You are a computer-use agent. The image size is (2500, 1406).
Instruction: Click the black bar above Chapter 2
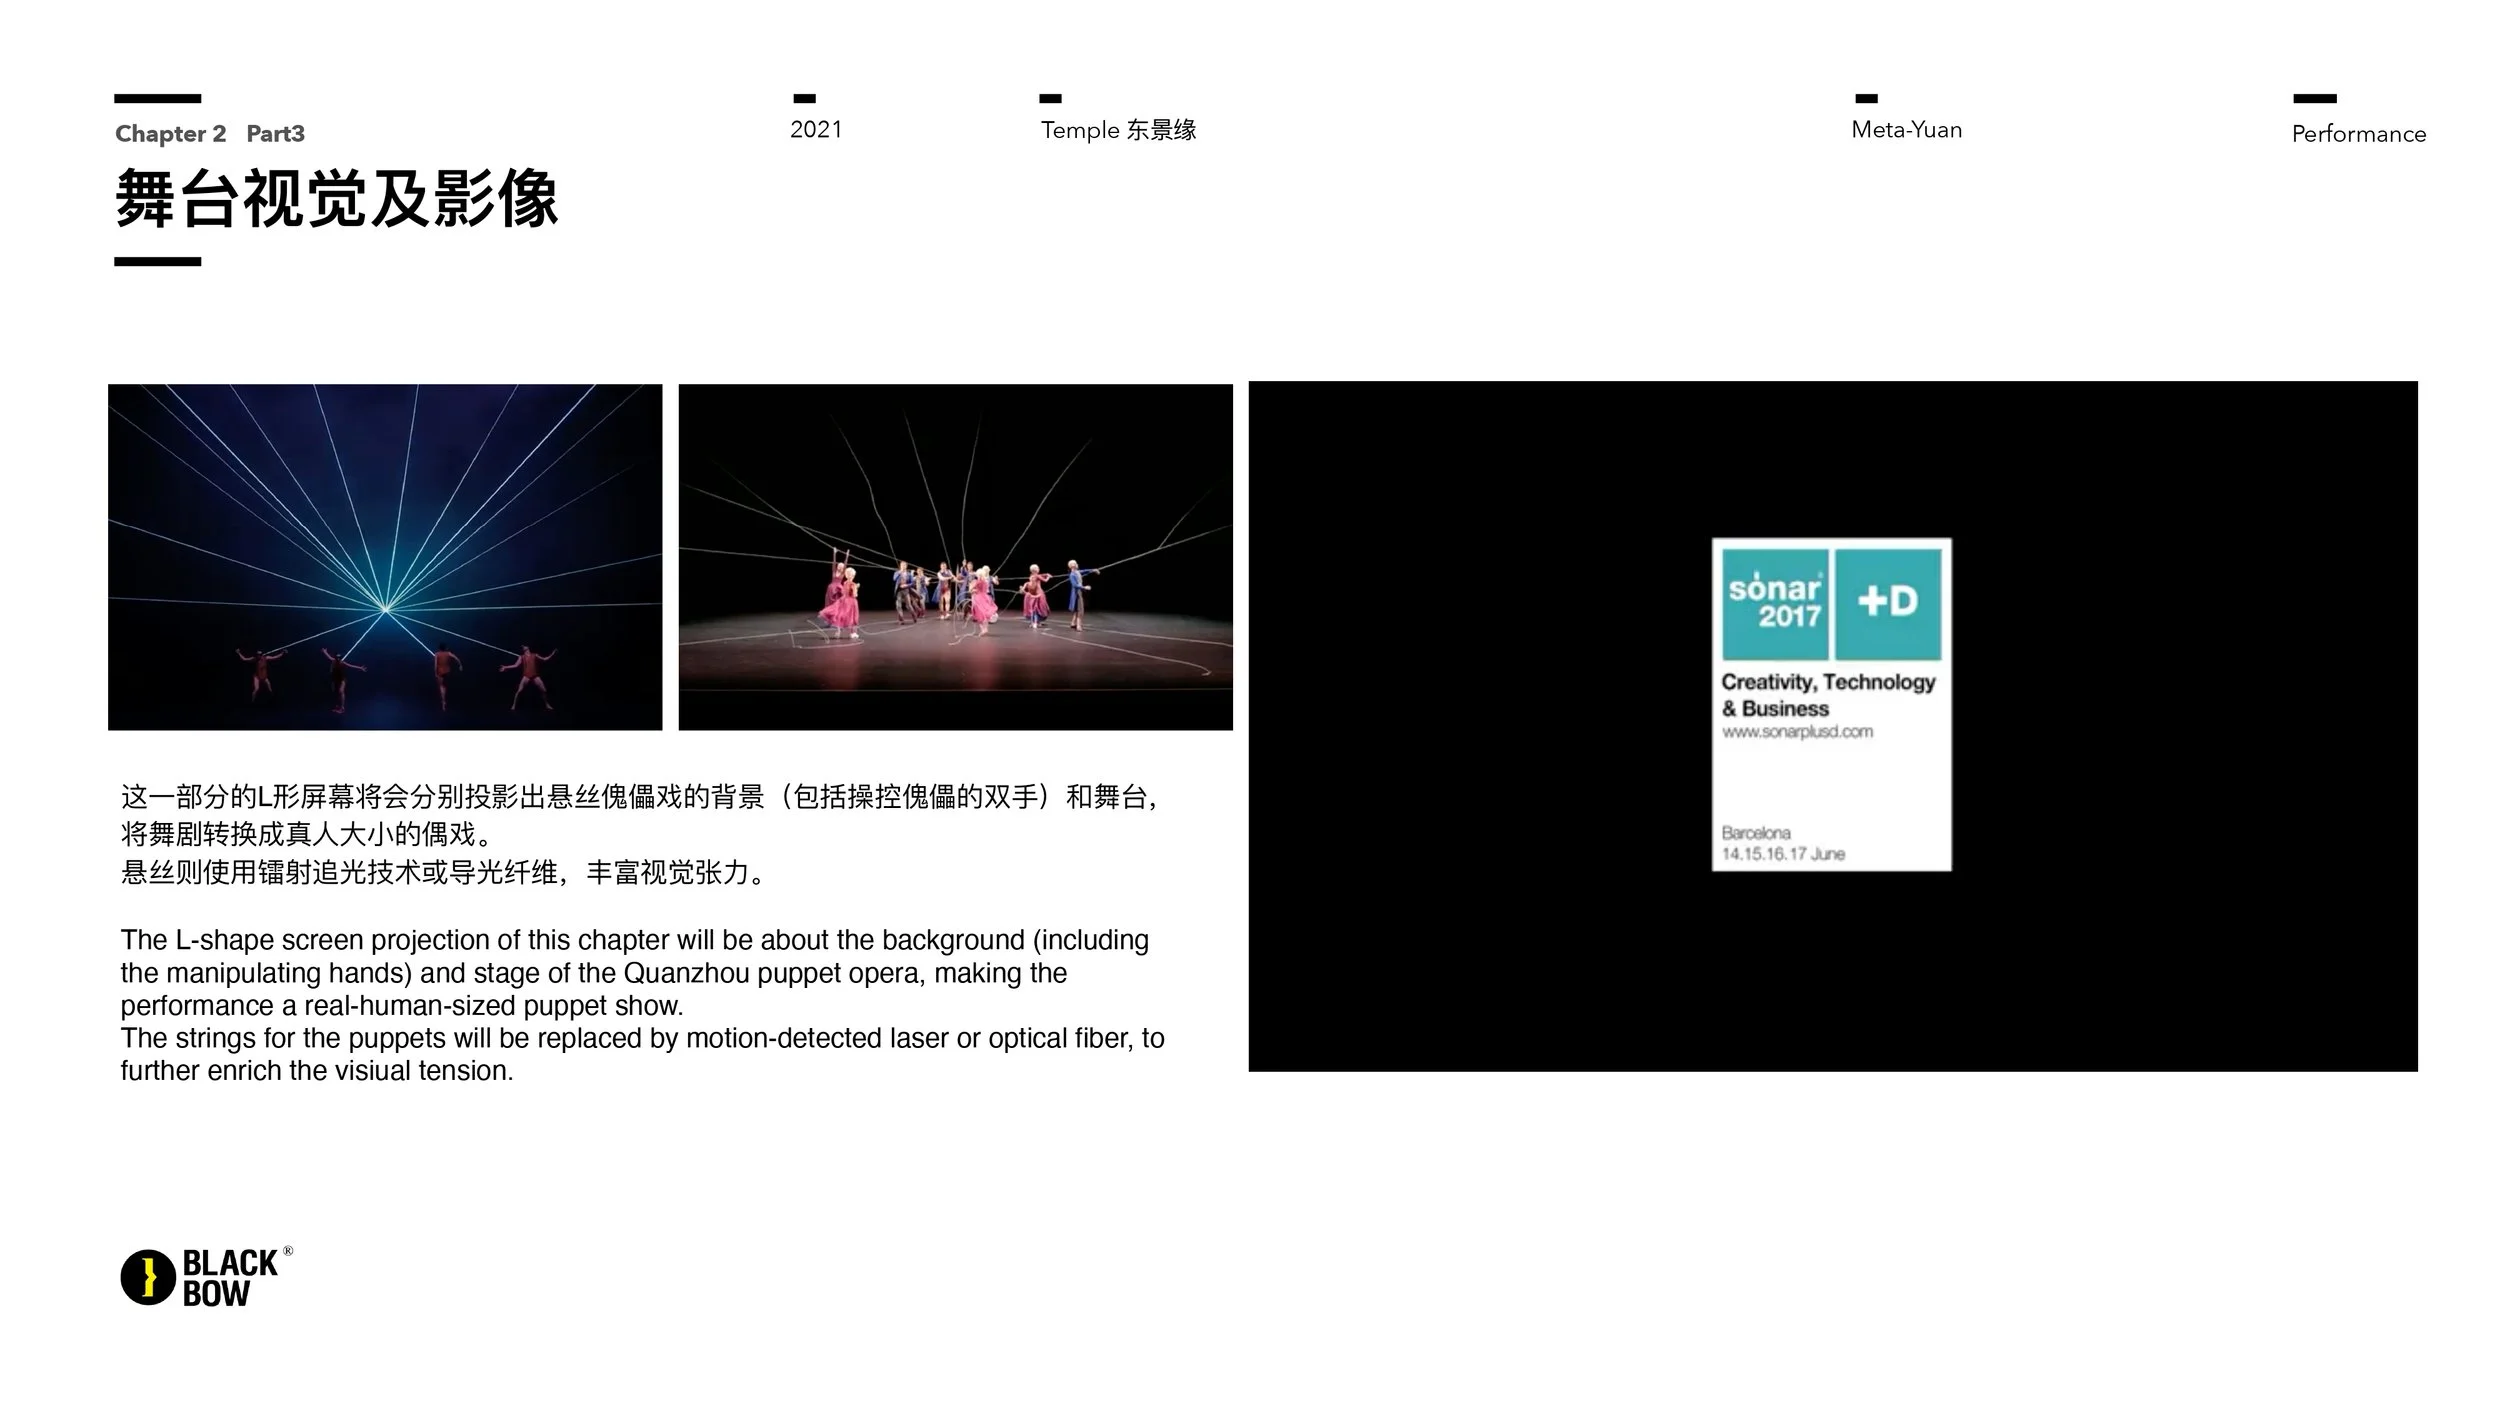click(157, 98)
